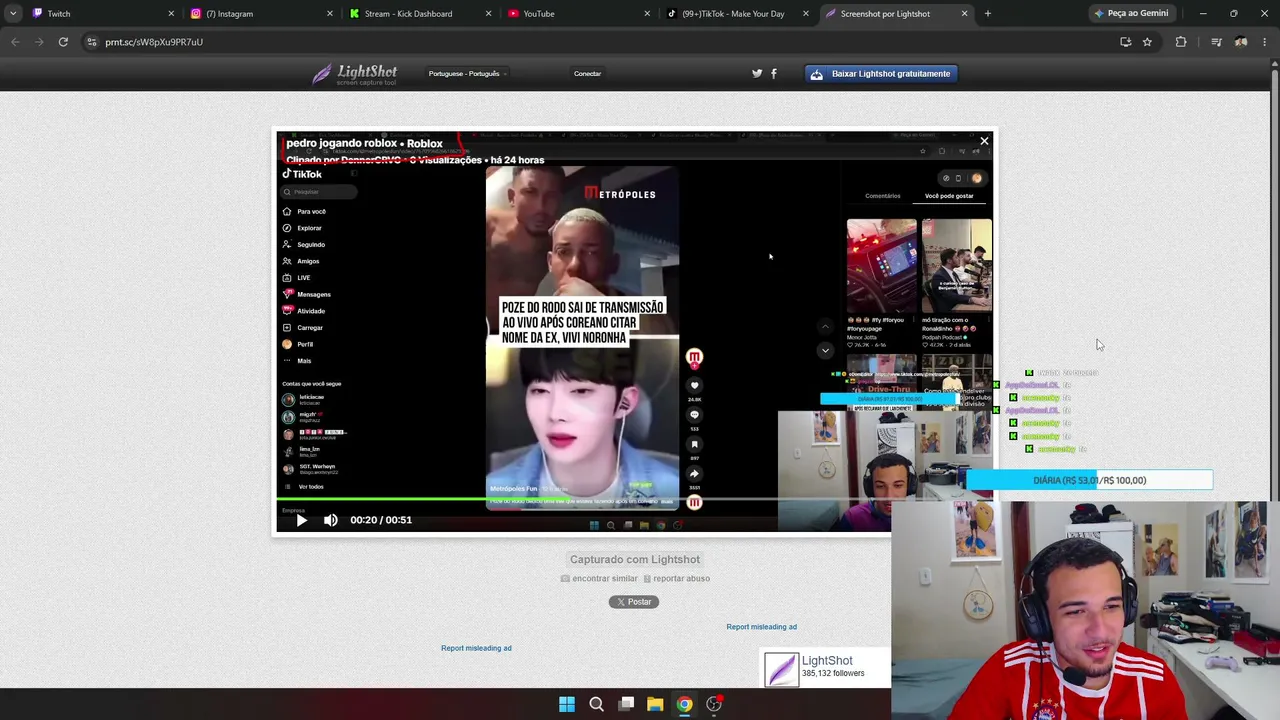The width and height of the screenshot is (1280, 720).
Task: View site information icon in address bar
Action: (92, 42)
